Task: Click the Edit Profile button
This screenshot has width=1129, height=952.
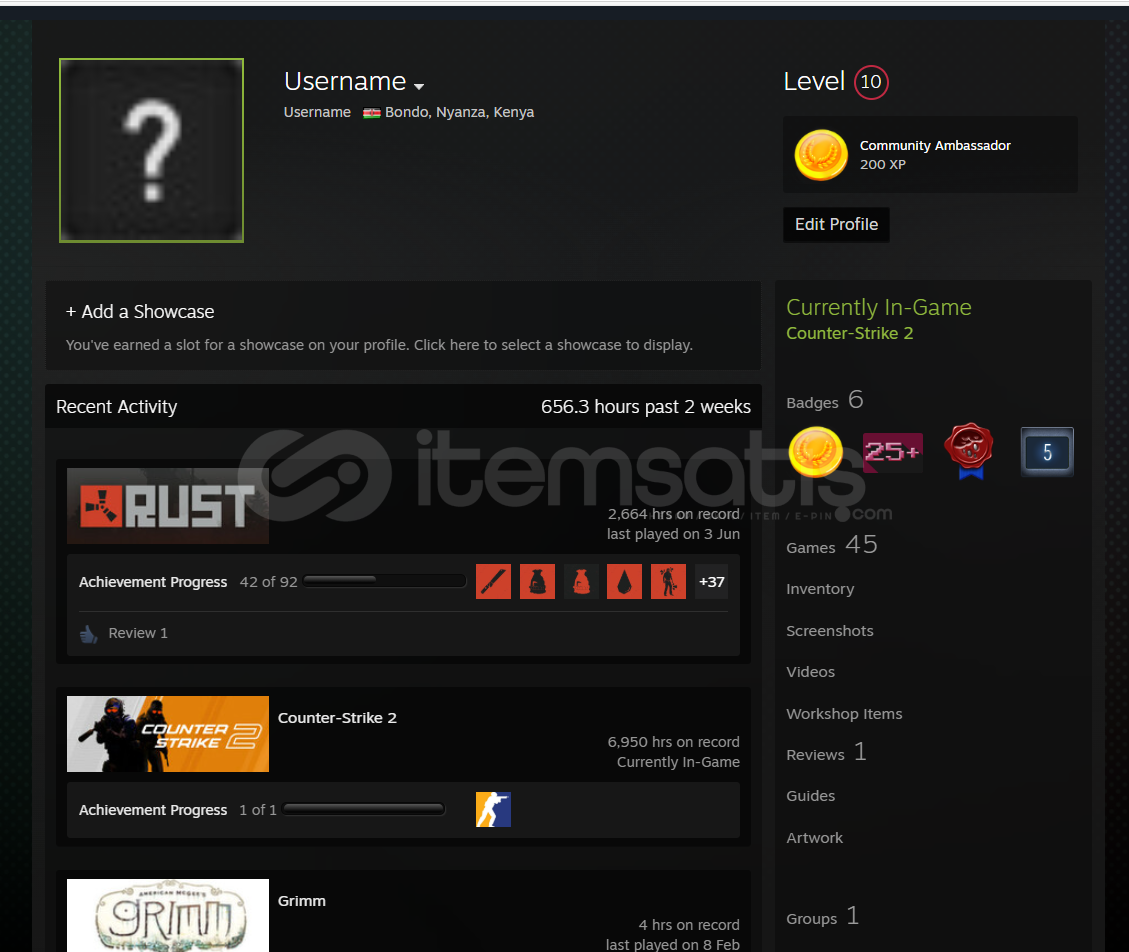Action: pyautogui.click(x=836, y=225)
